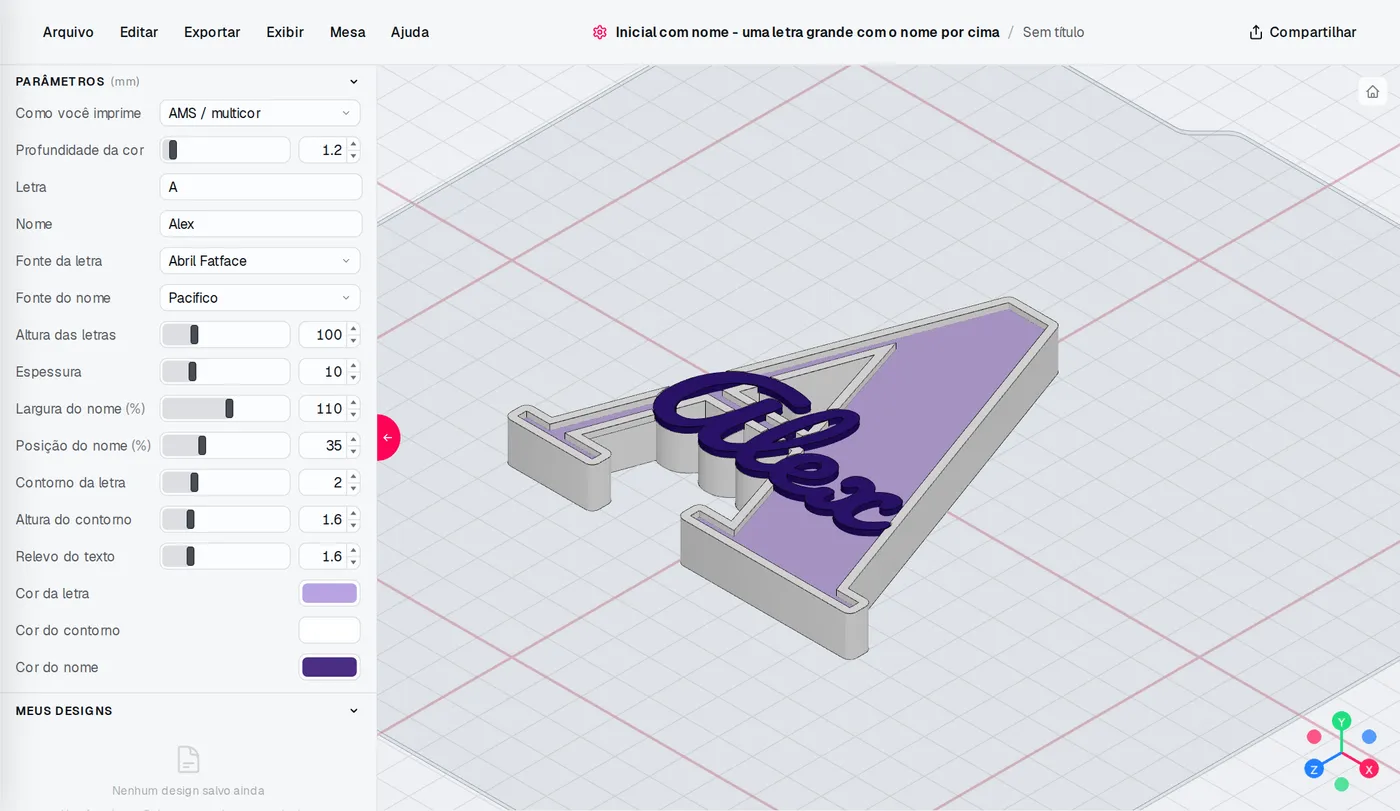Screen dimensions: 1400x811
Task: Click the Espessura slider
Action: point(225,372)
